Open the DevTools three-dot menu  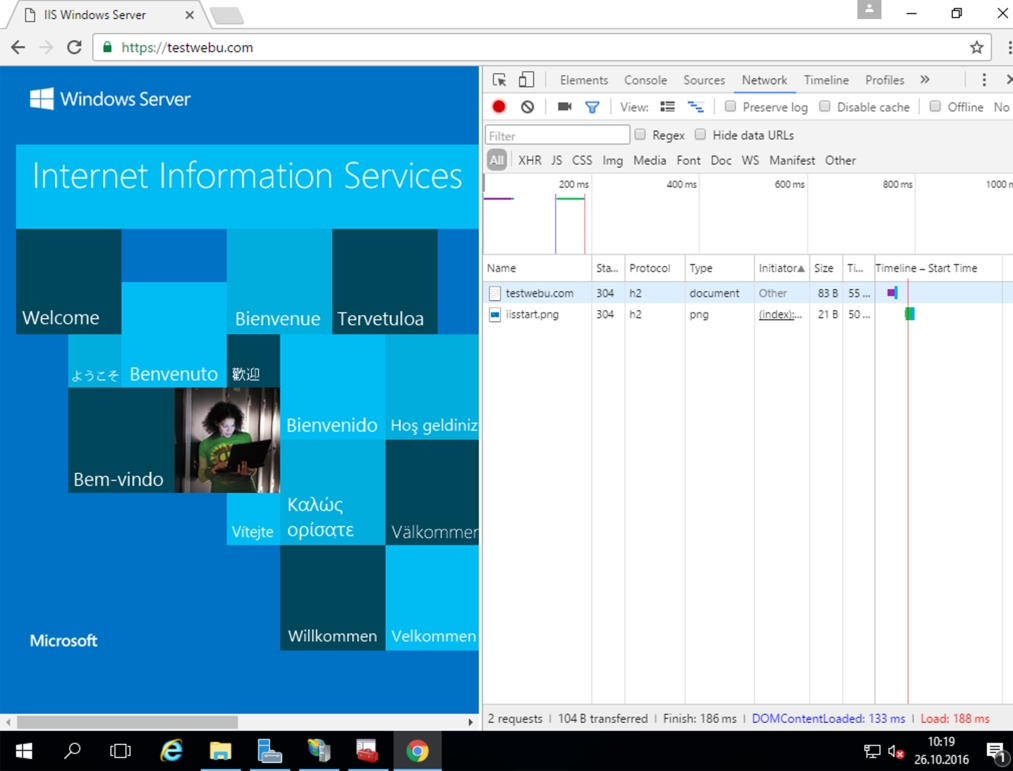click(984, 80)
